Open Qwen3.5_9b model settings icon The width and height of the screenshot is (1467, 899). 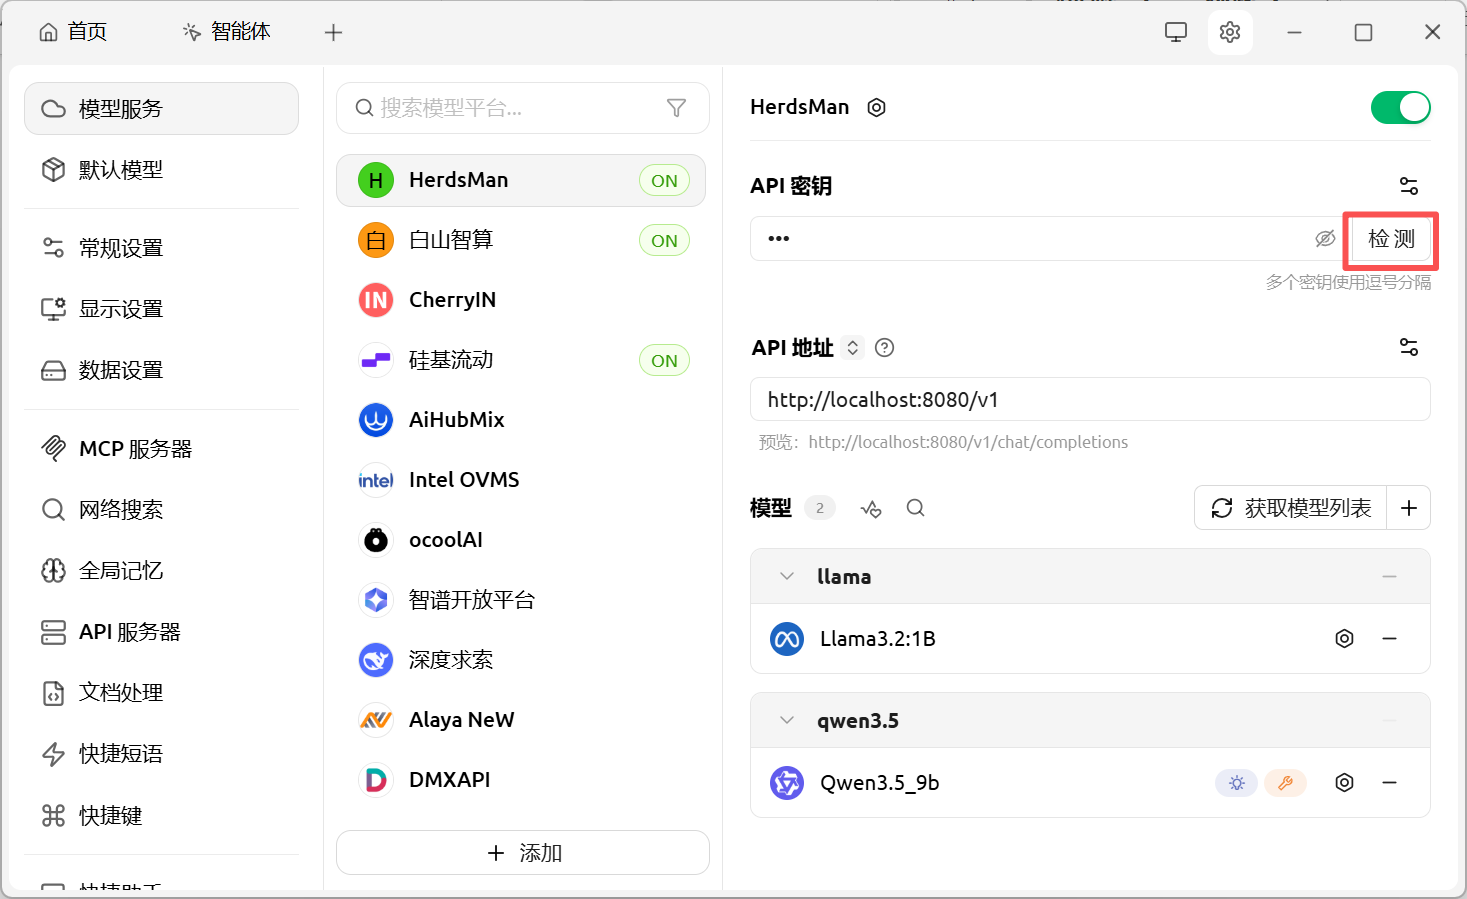point(1345,782)
